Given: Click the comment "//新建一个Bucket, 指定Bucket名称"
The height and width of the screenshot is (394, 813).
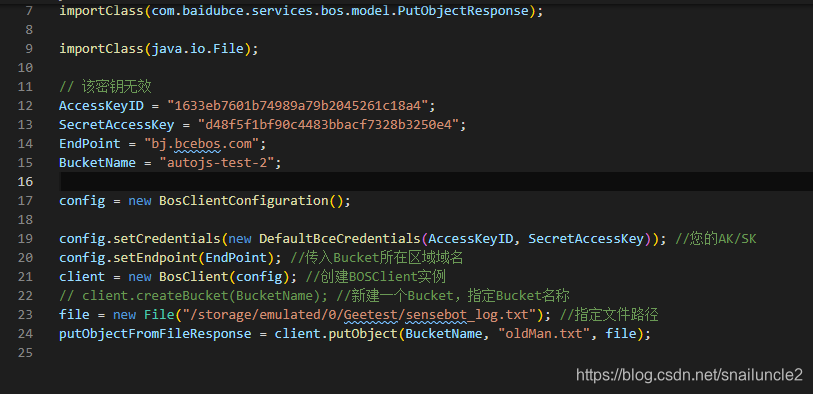Looking at the screenshot, I should [454, 296].
